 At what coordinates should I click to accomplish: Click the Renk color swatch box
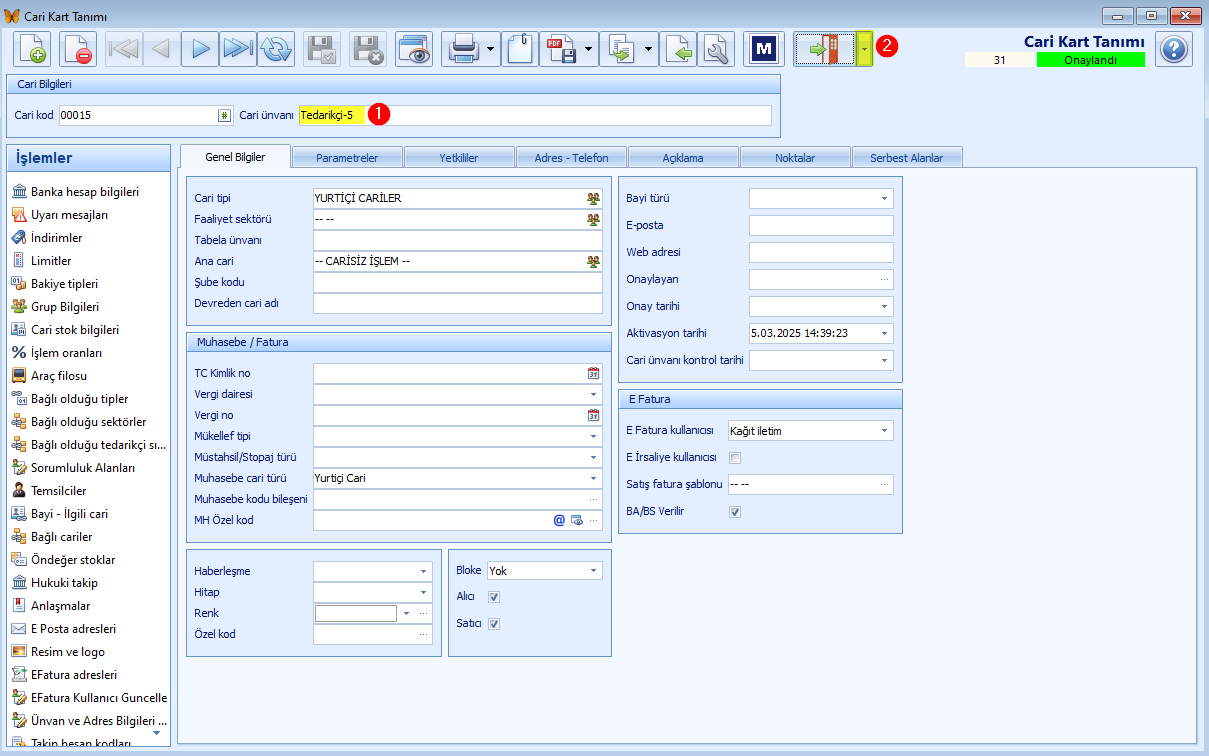point(355,613)
